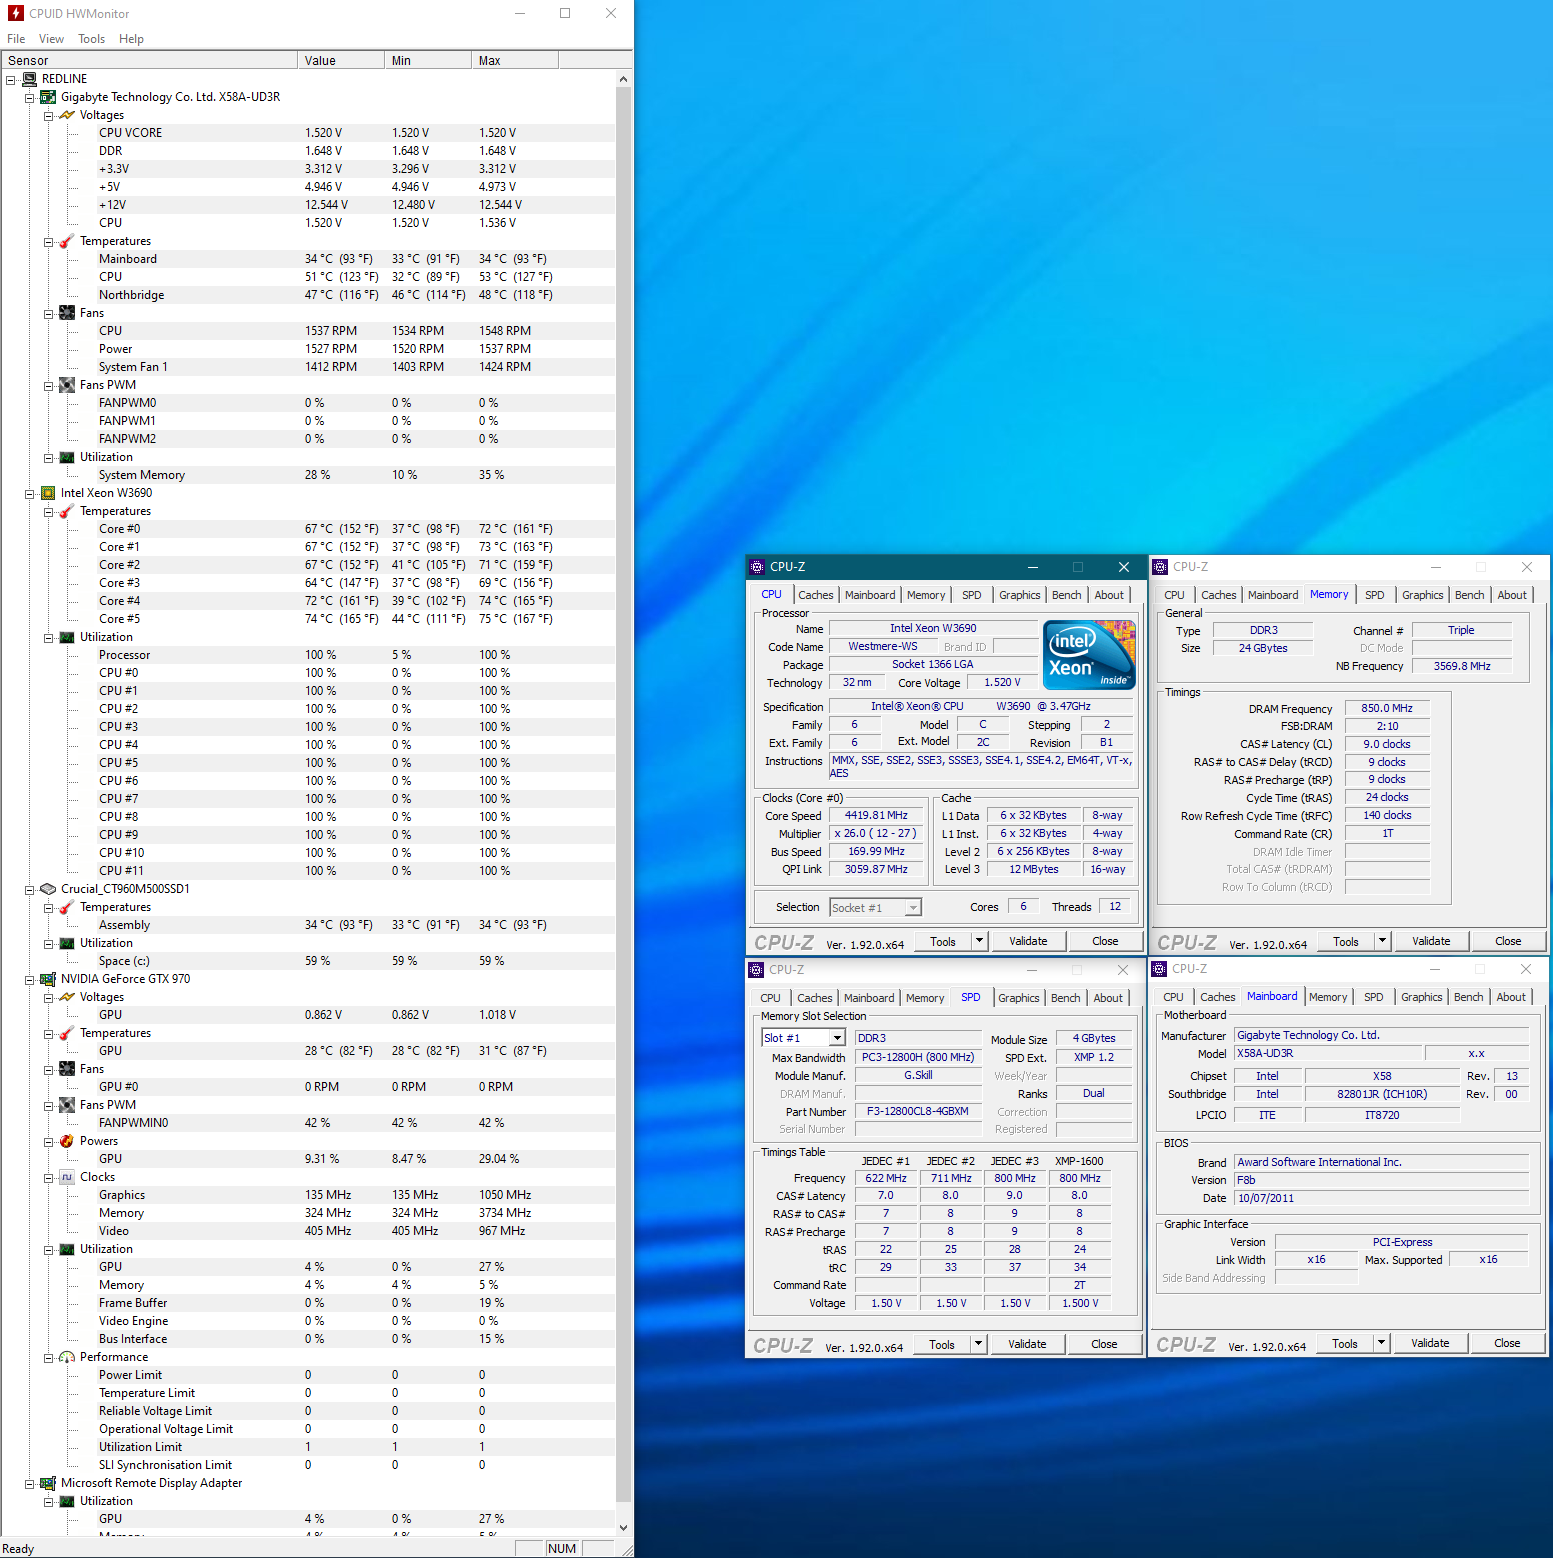Viewport: 1553px width, 1560px height.
Task: Click the HWMonitor scrollbar down arrow
Action: pyautogui.click(x=624, y=1528)
